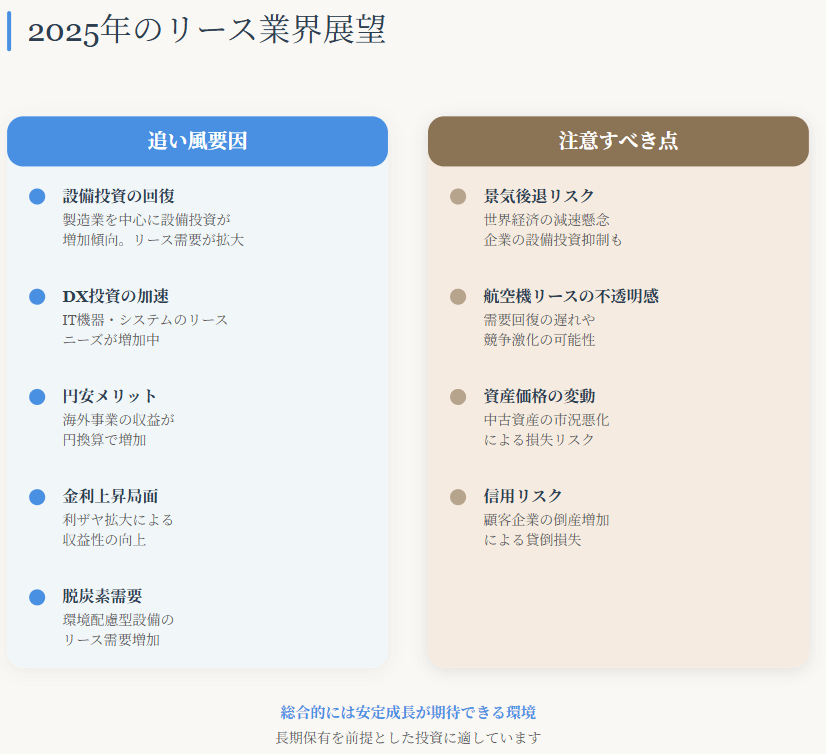
Task: Select the 景気後退リスク heading
Action: [x=539, y=196]
